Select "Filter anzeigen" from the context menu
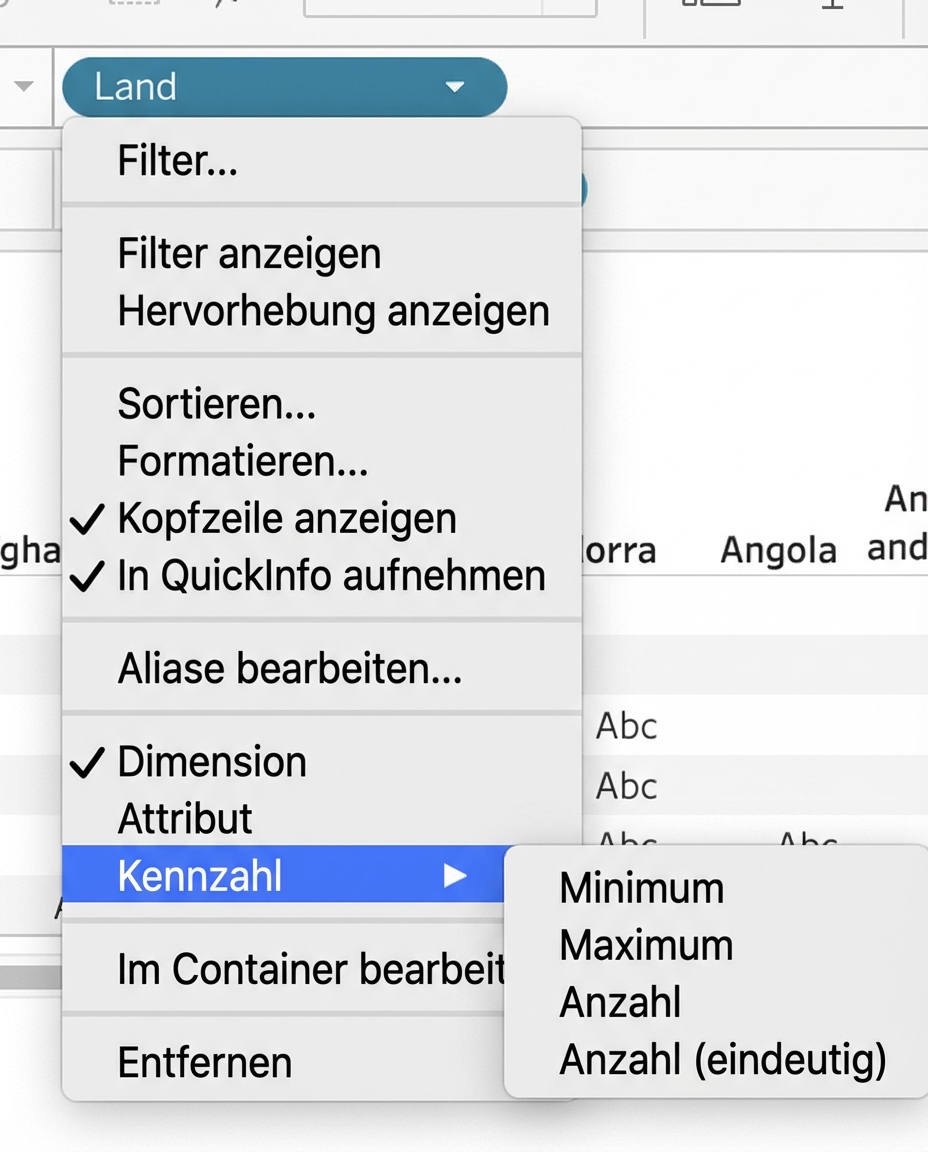This screenshot has width=928, height=1152. (248, 253)
